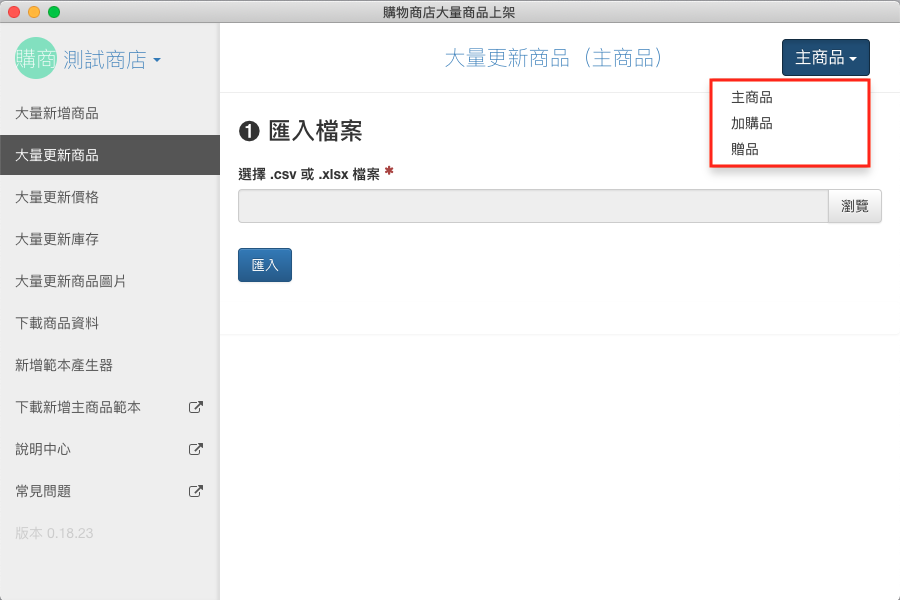Click external-link icon beside 下載新增主商品範本
900x600 pixels.
(x=196, y=407)
